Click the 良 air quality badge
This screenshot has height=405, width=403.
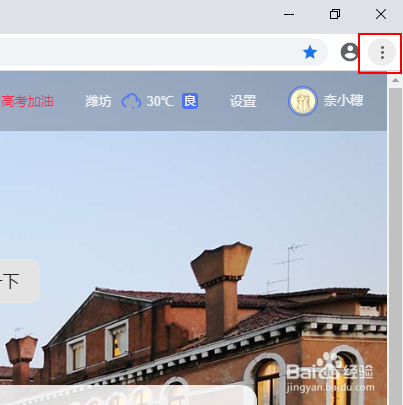click(190, 101)
